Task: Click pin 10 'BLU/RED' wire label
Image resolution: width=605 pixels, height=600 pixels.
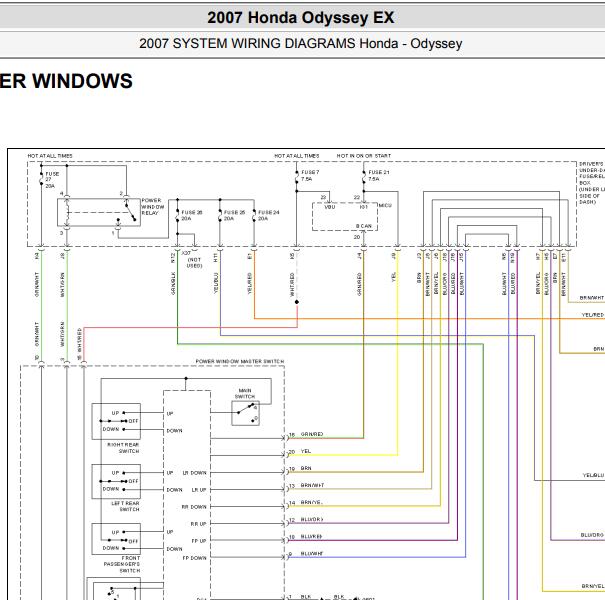Action: point(311,537)
